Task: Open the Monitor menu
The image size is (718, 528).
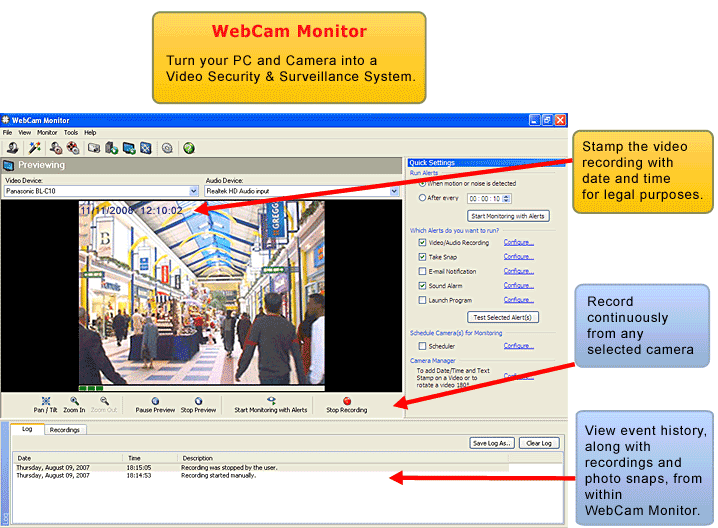Action: (x=47, y=132)
